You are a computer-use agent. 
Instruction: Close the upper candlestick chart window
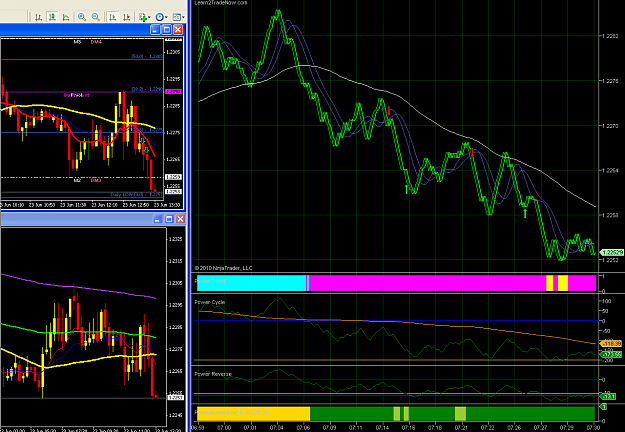tap(178, 29)
